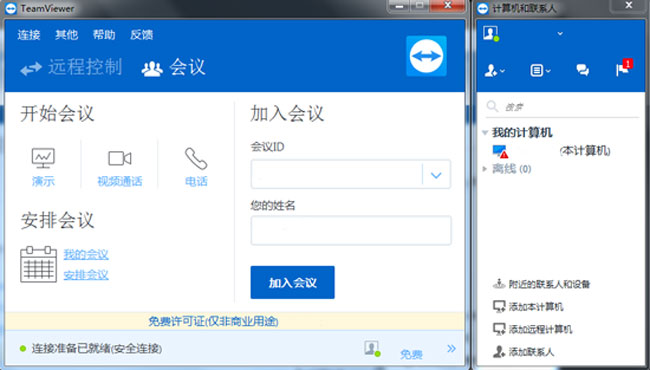Click the nearby contacts icon

pos(499,284)
